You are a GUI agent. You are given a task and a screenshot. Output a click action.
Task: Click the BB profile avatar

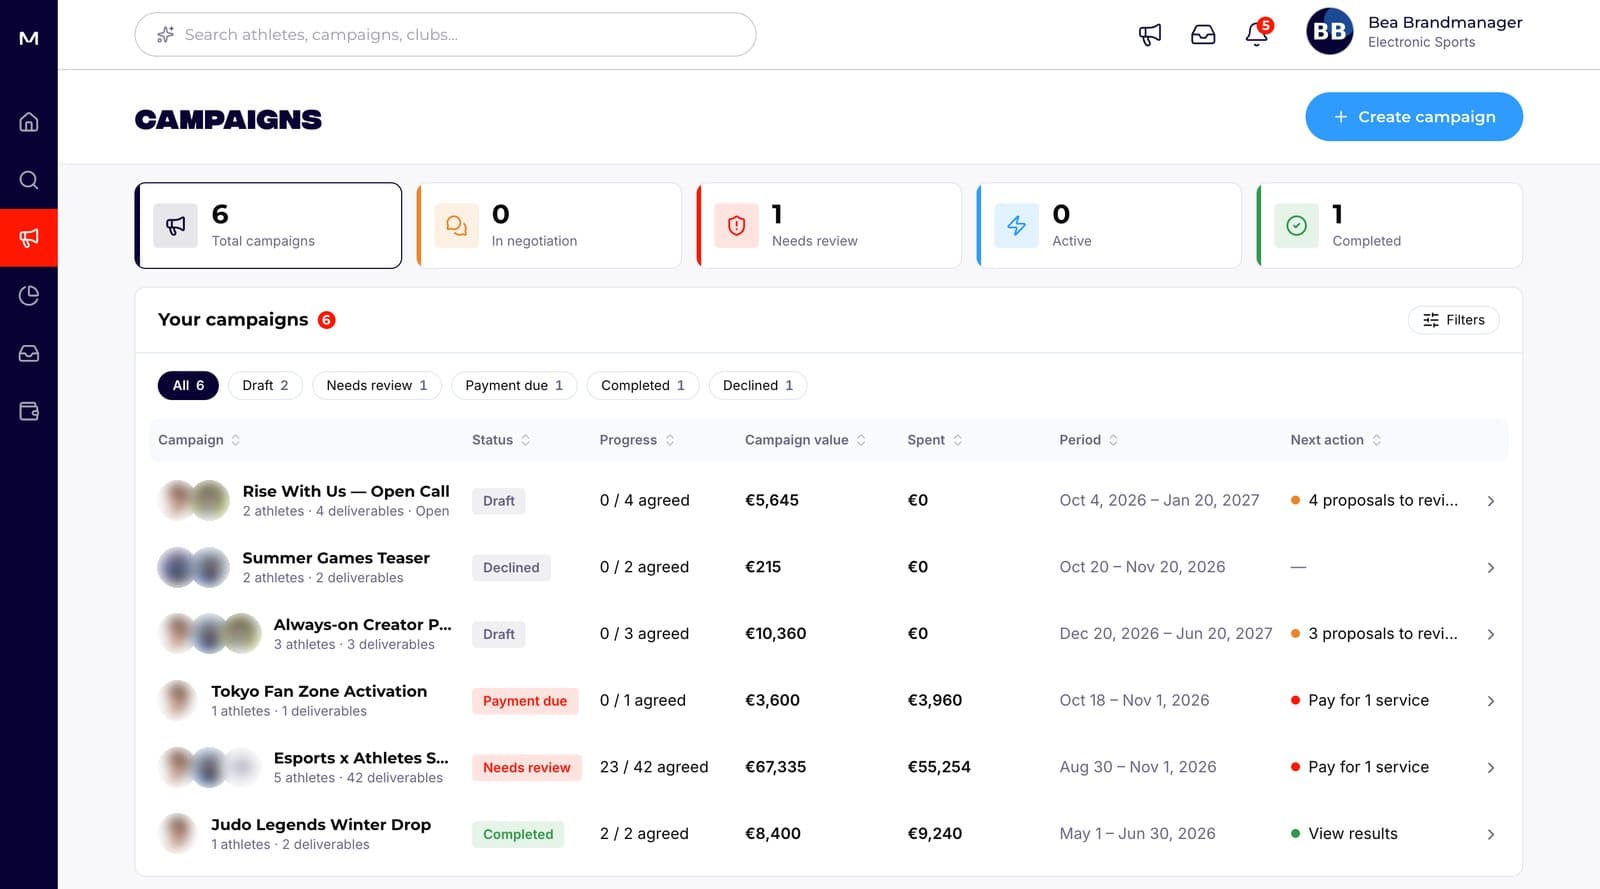click(1329, 32)
